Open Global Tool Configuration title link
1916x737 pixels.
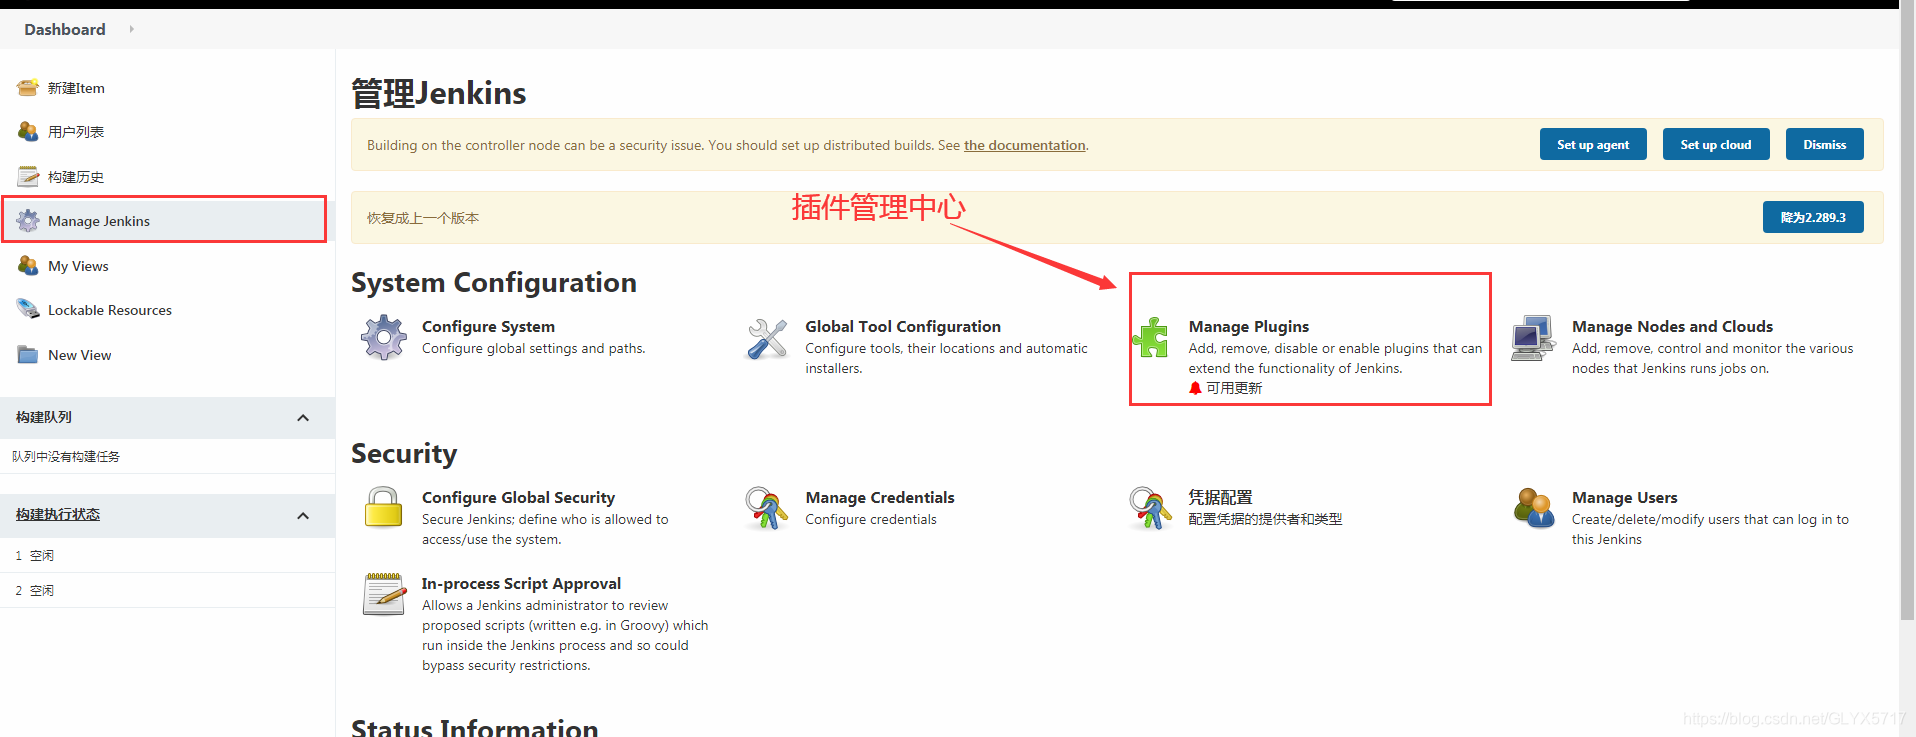click(x=903, y=327)
